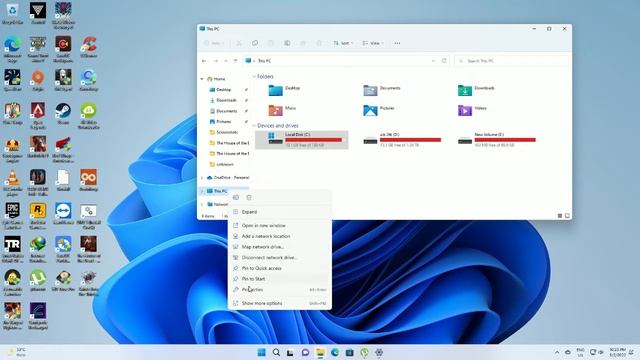Screen dimensions: 640x360
Task: Select the TeamViewer desktop shortcut
Action: (x=63, y=214)
